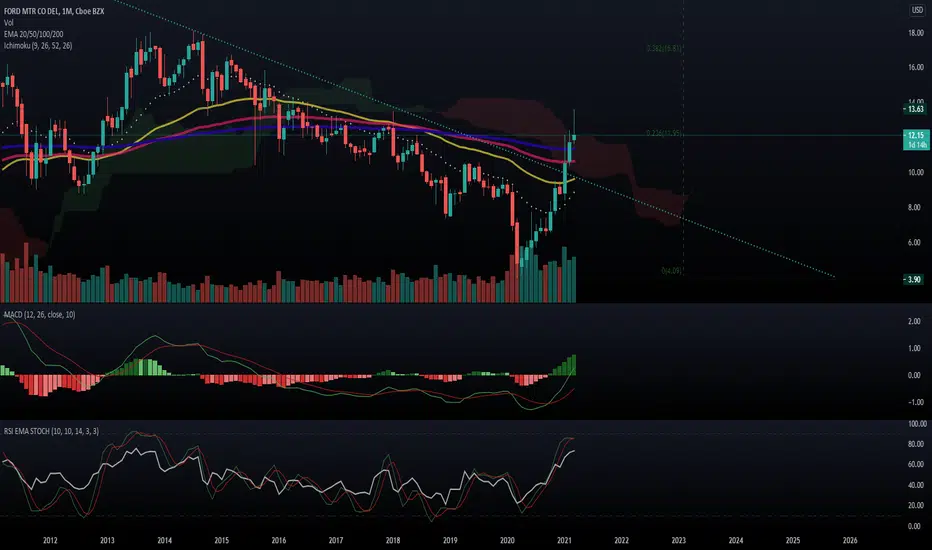The height and width of the screenshot is (550, 932).
Task: Click the 3.90 price label
Action: click(914, 279)
